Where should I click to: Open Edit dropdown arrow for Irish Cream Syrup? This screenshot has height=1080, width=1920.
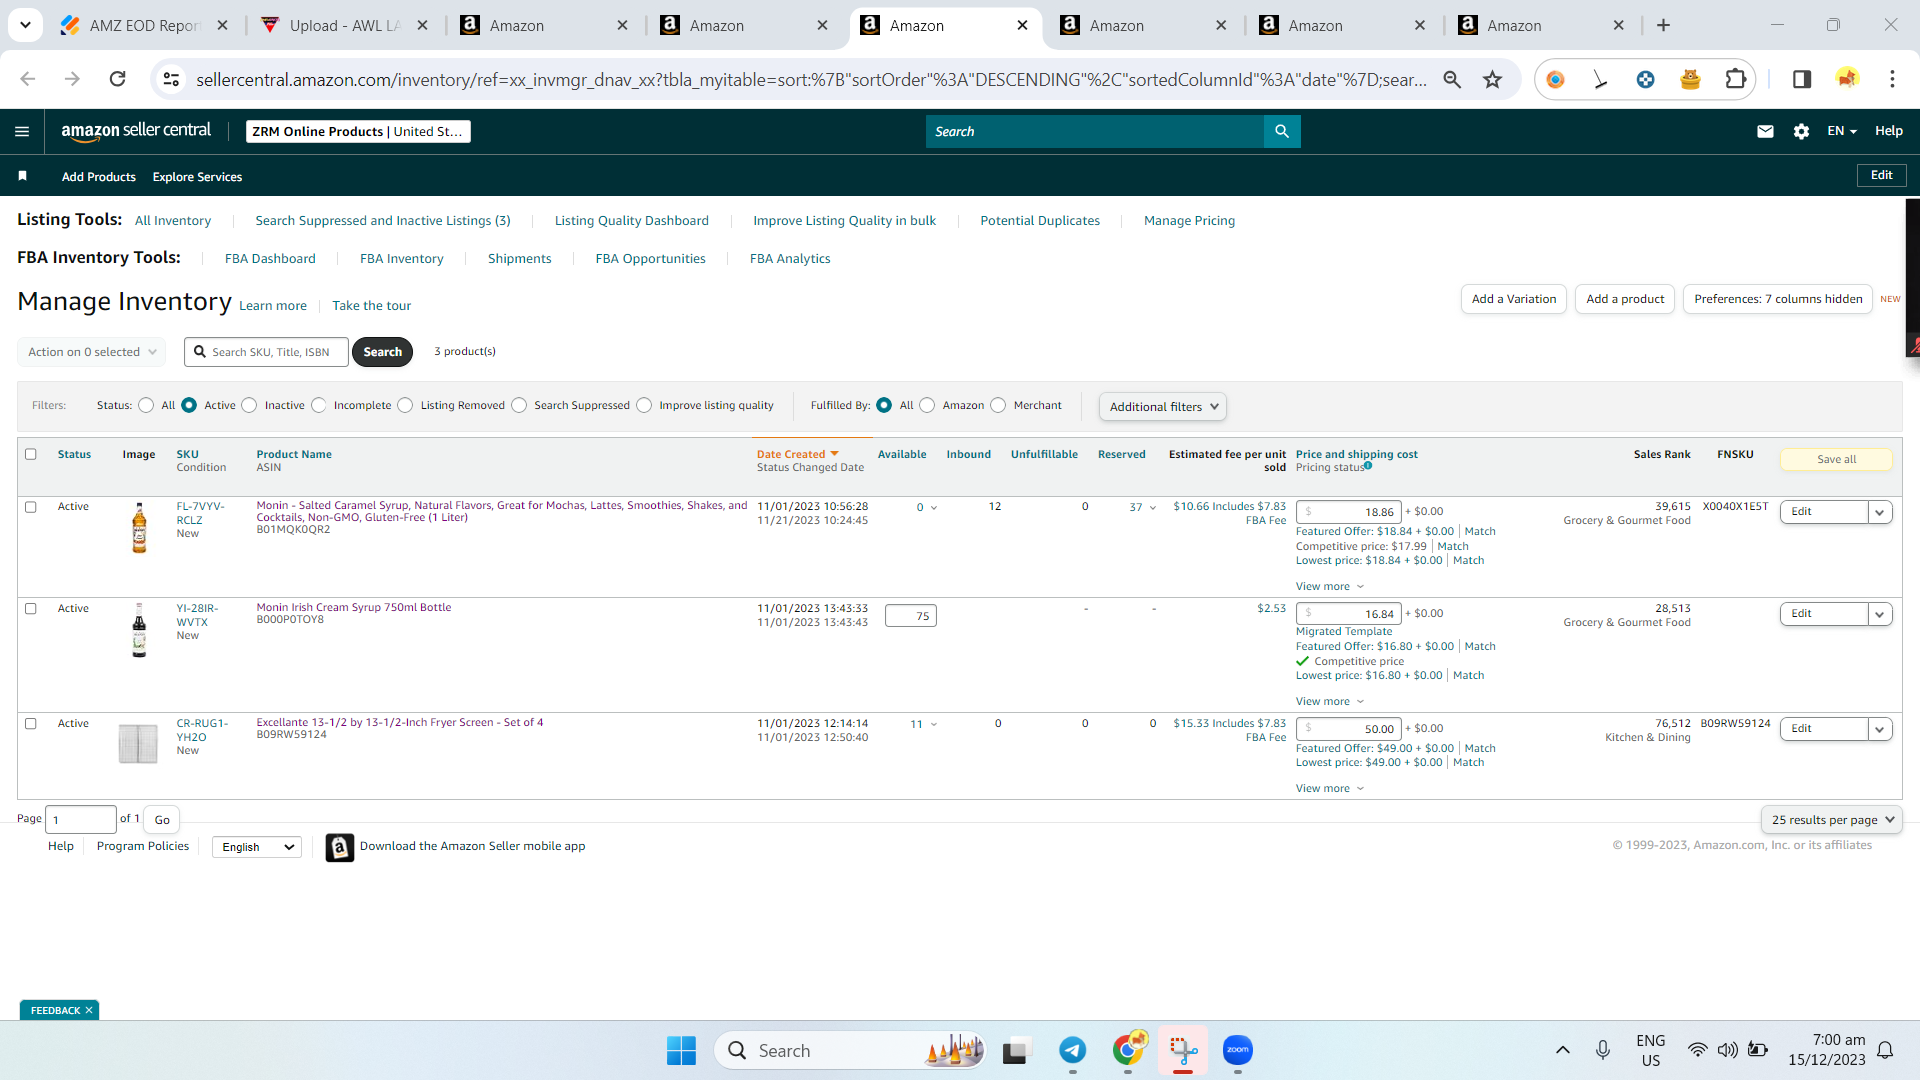coord(1880,614)
